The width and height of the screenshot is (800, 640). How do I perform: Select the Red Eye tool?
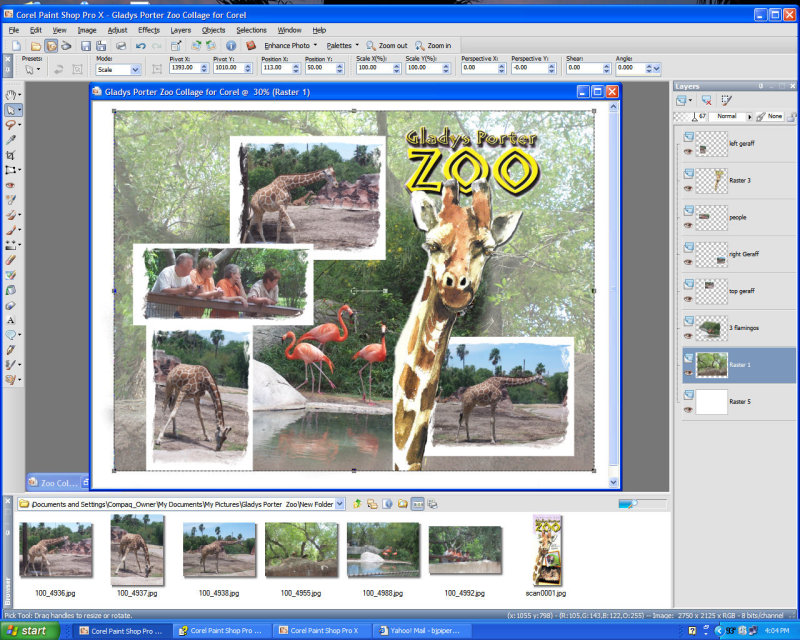click(x=10, y=185)
